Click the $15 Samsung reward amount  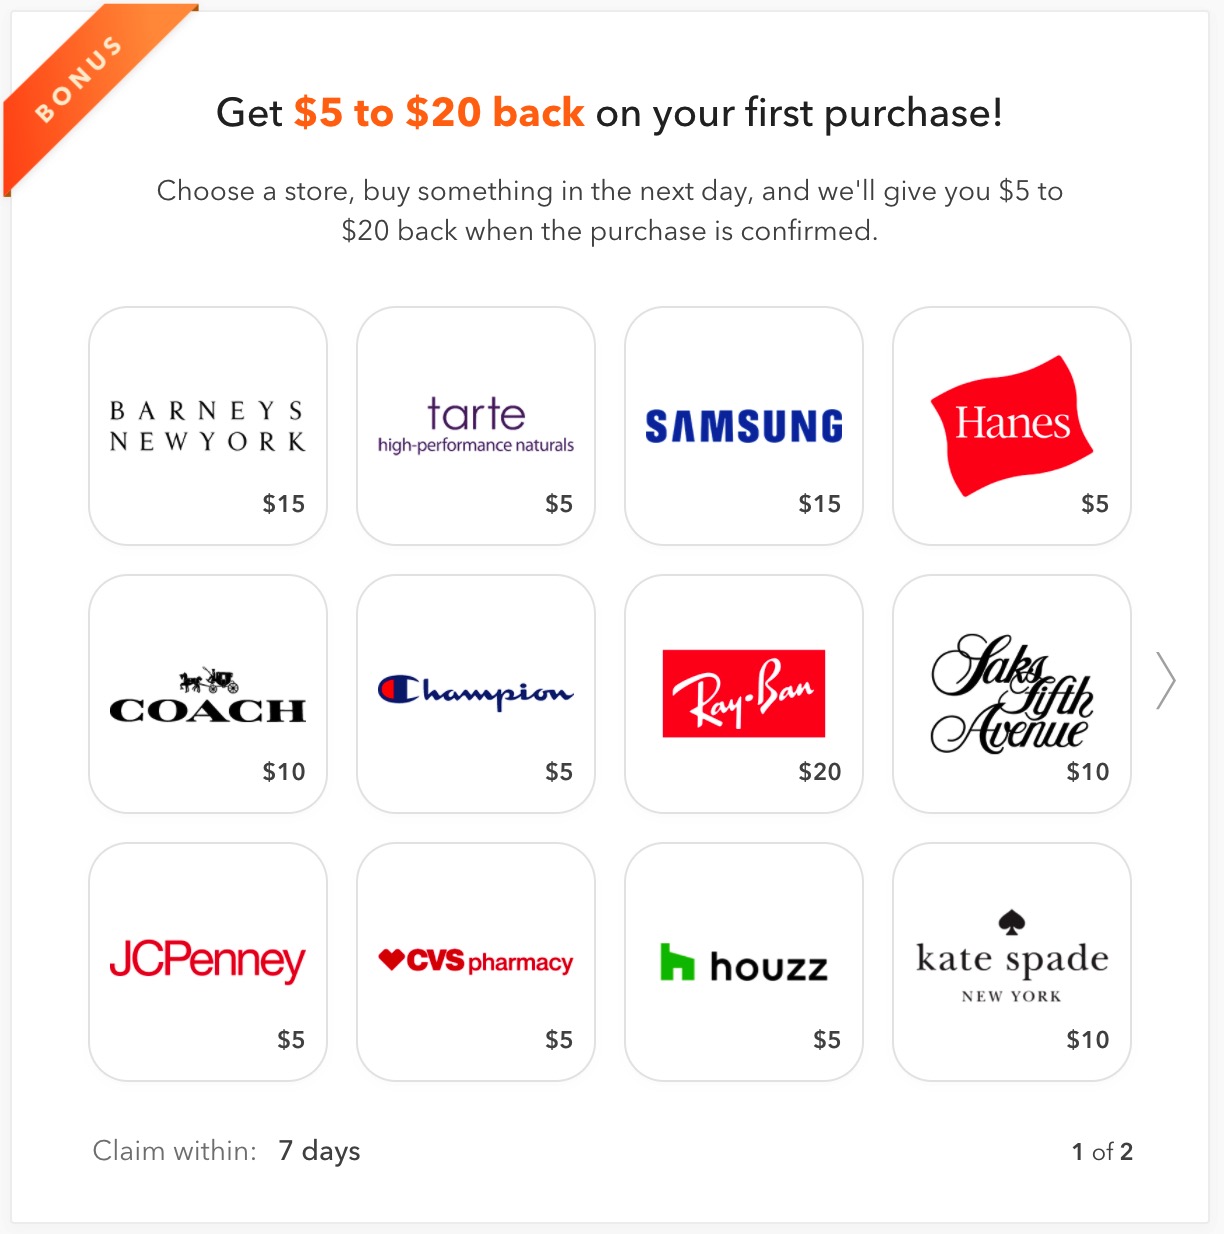coord(820,504)
